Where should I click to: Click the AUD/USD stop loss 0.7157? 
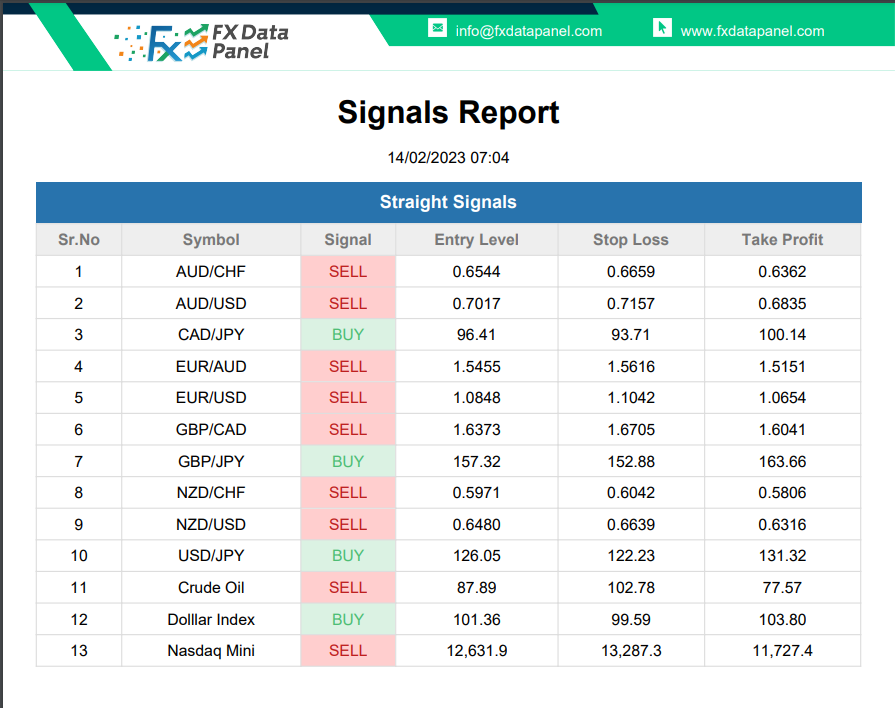click(631, 303)
